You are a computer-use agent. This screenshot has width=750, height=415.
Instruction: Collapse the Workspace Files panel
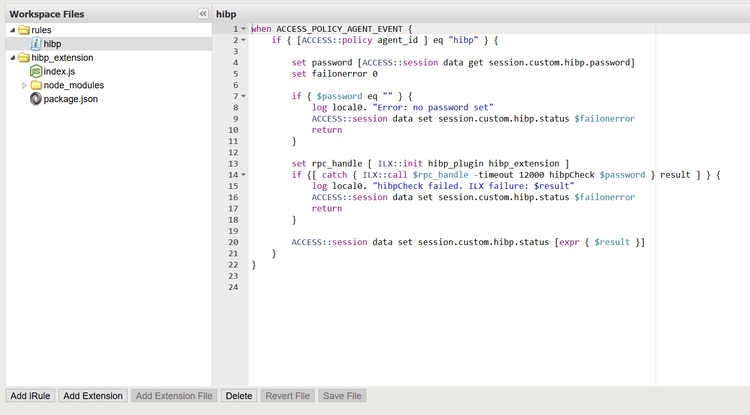point(203,14)
